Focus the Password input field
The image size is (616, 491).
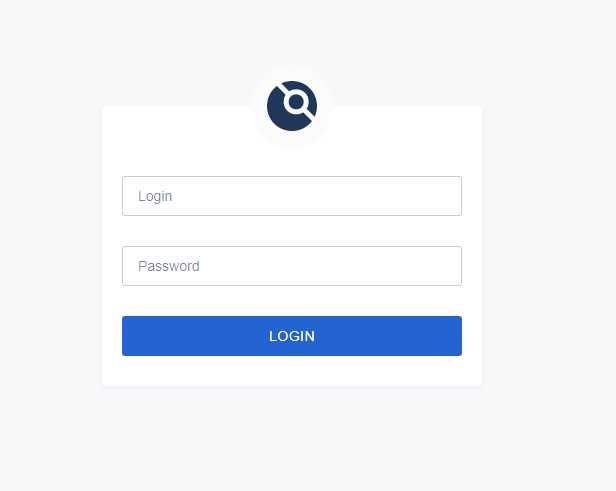[292, 266]
